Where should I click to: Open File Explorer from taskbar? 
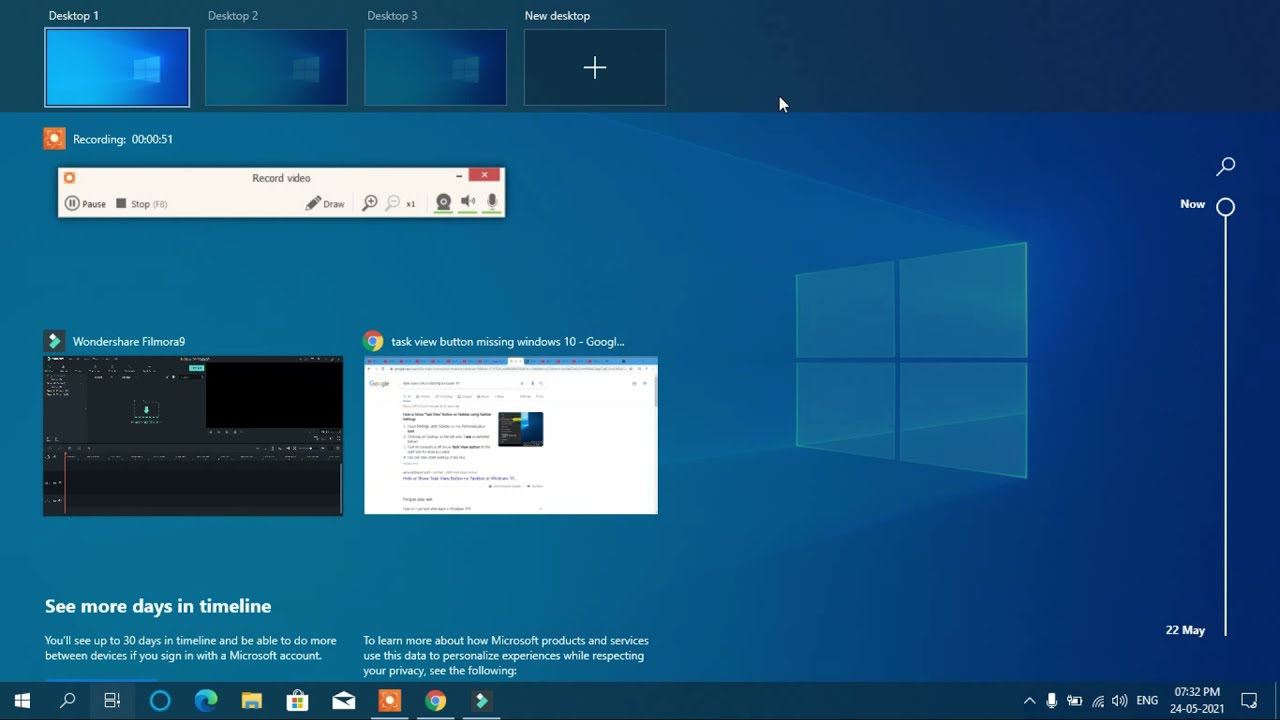252,701
